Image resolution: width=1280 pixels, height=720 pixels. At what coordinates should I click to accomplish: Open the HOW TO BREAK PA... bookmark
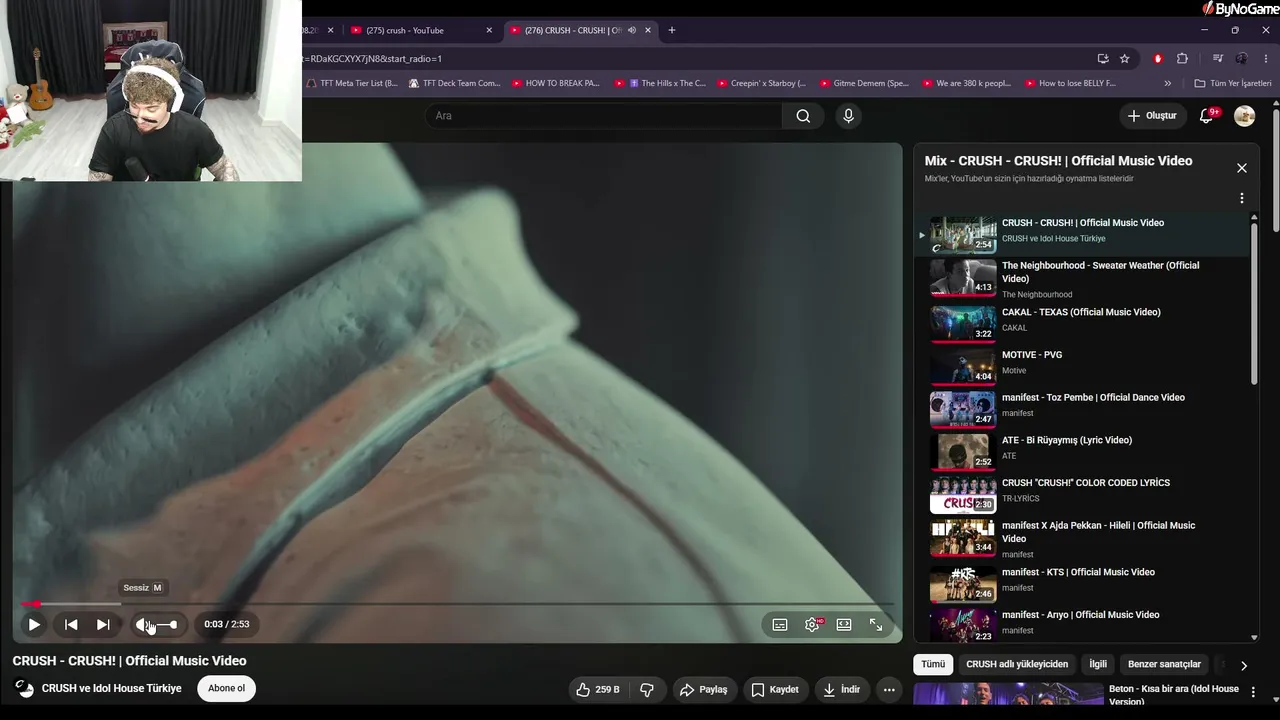555,83
